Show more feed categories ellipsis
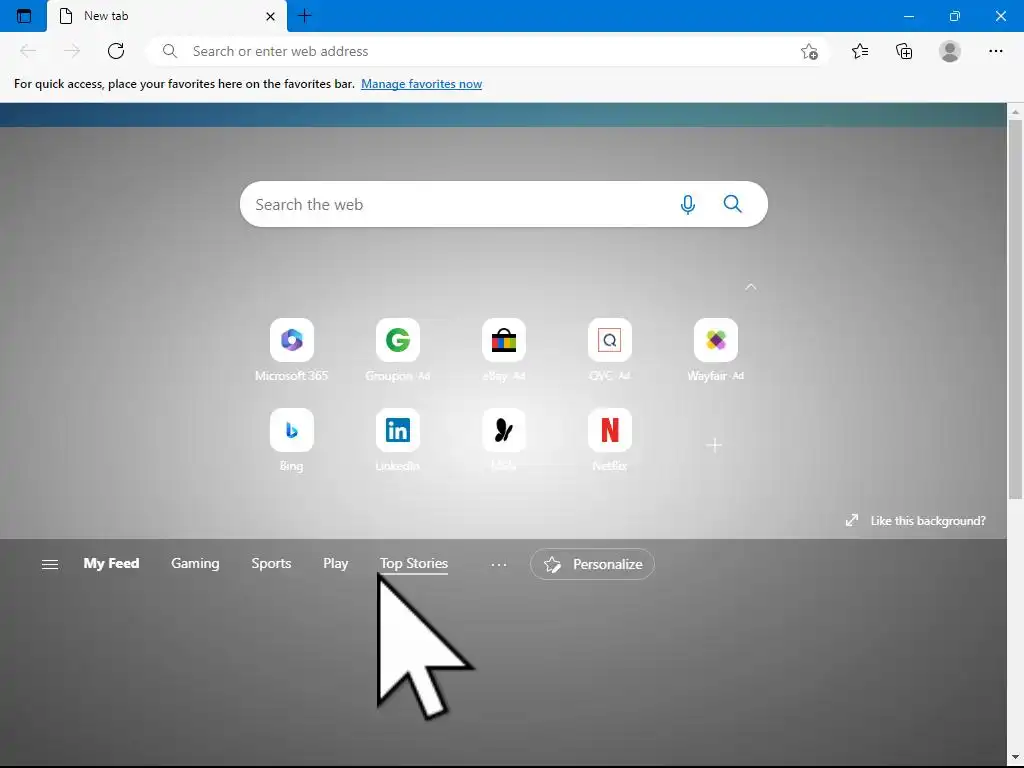1024x768 pixels. point(499,564)
